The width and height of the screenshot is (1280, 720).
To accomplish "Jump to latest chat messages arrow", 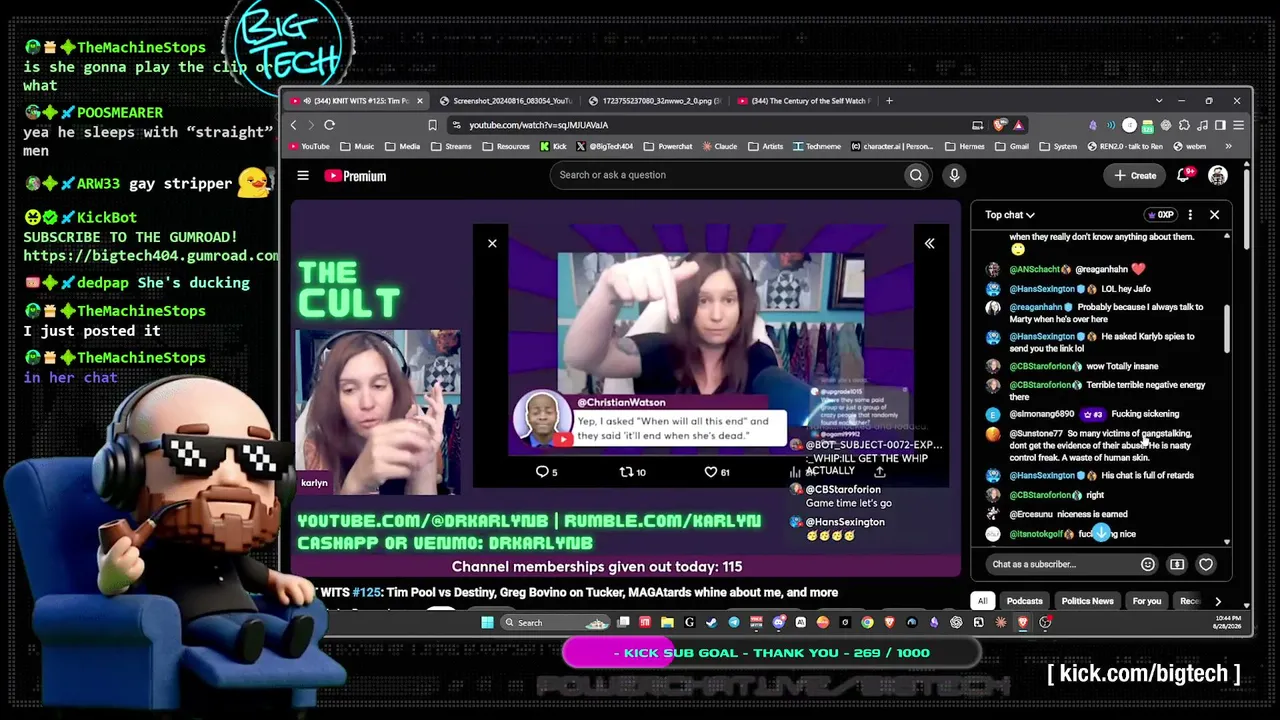I will click(x=1101, y=533).
